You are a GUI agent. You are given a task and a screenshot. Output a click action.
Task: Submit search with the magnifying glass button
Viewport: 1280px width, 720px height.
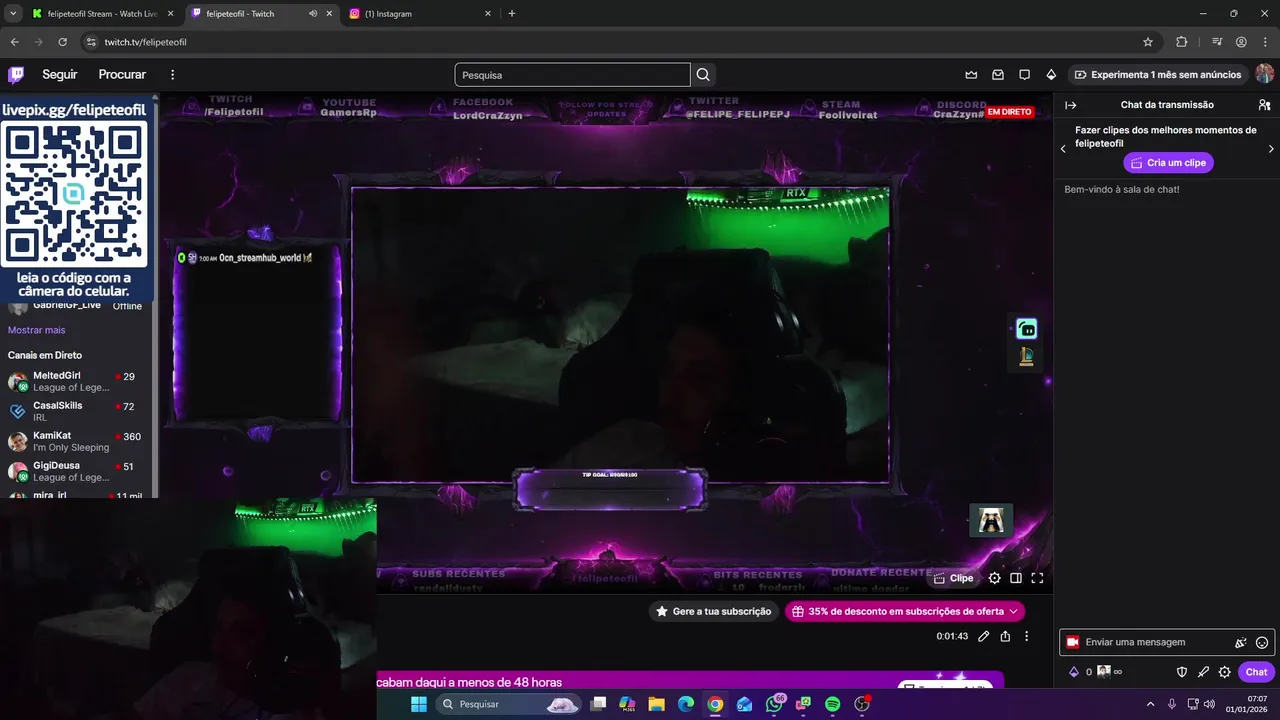pos(703,75)
